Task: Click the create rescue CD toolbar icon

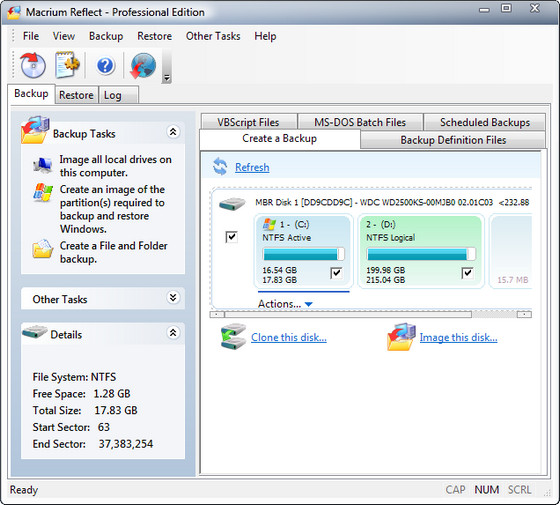Action: click(32, 65)
